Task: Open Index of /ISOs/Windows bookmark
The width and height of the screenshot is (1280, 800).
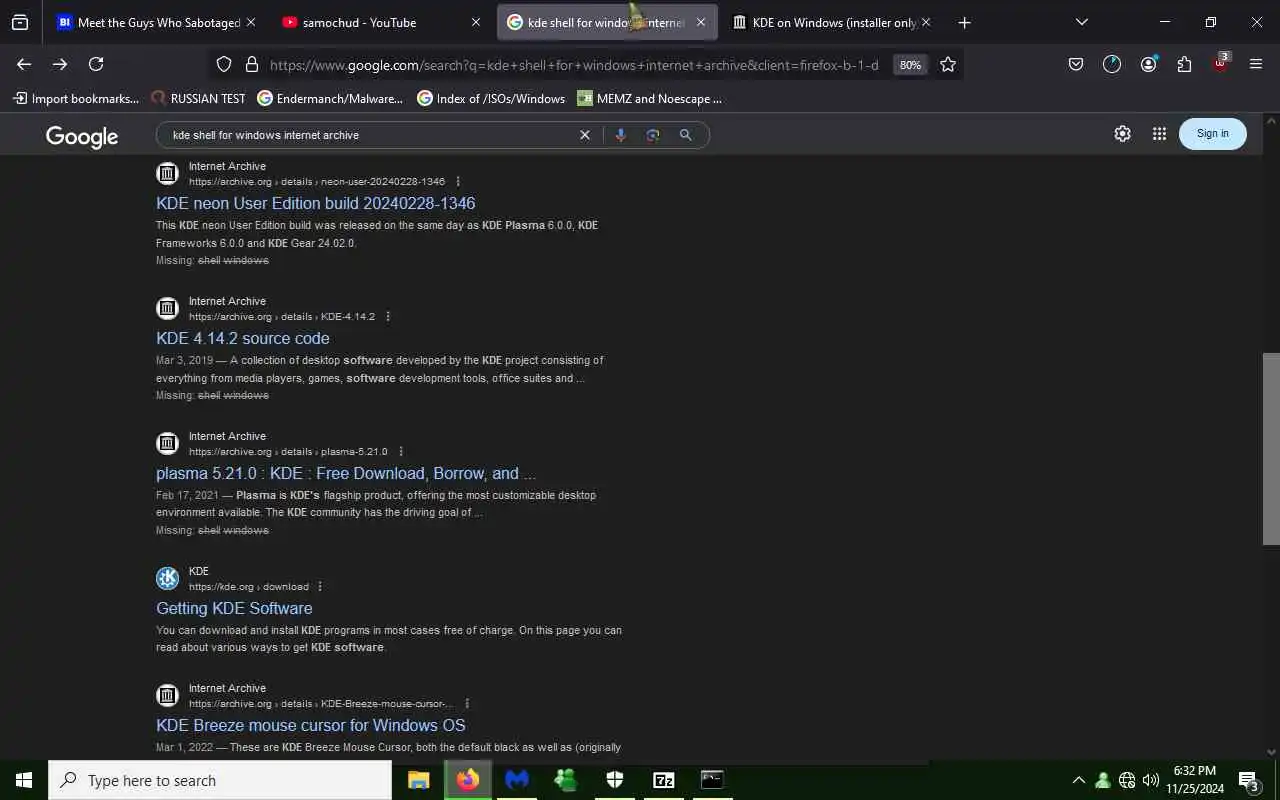Action: pyautogui.click(x=491, y=98)
